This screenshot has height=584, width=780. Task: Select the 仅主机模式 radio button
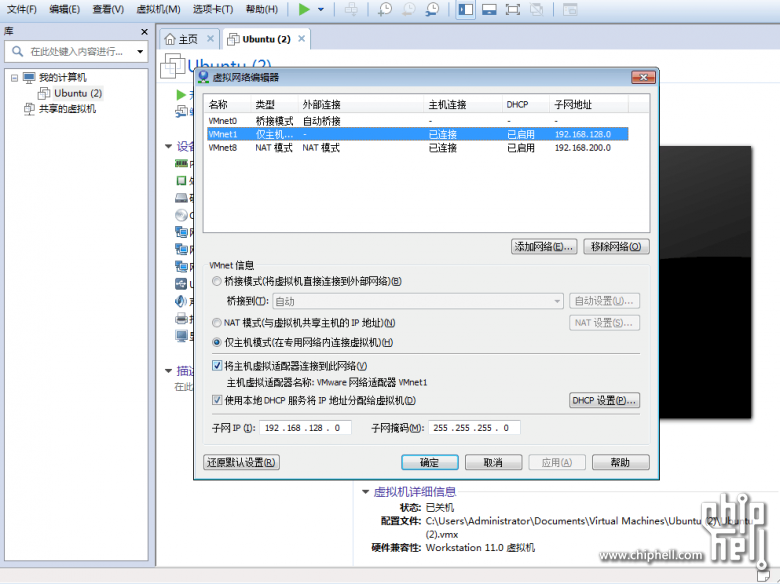[216, 342]
